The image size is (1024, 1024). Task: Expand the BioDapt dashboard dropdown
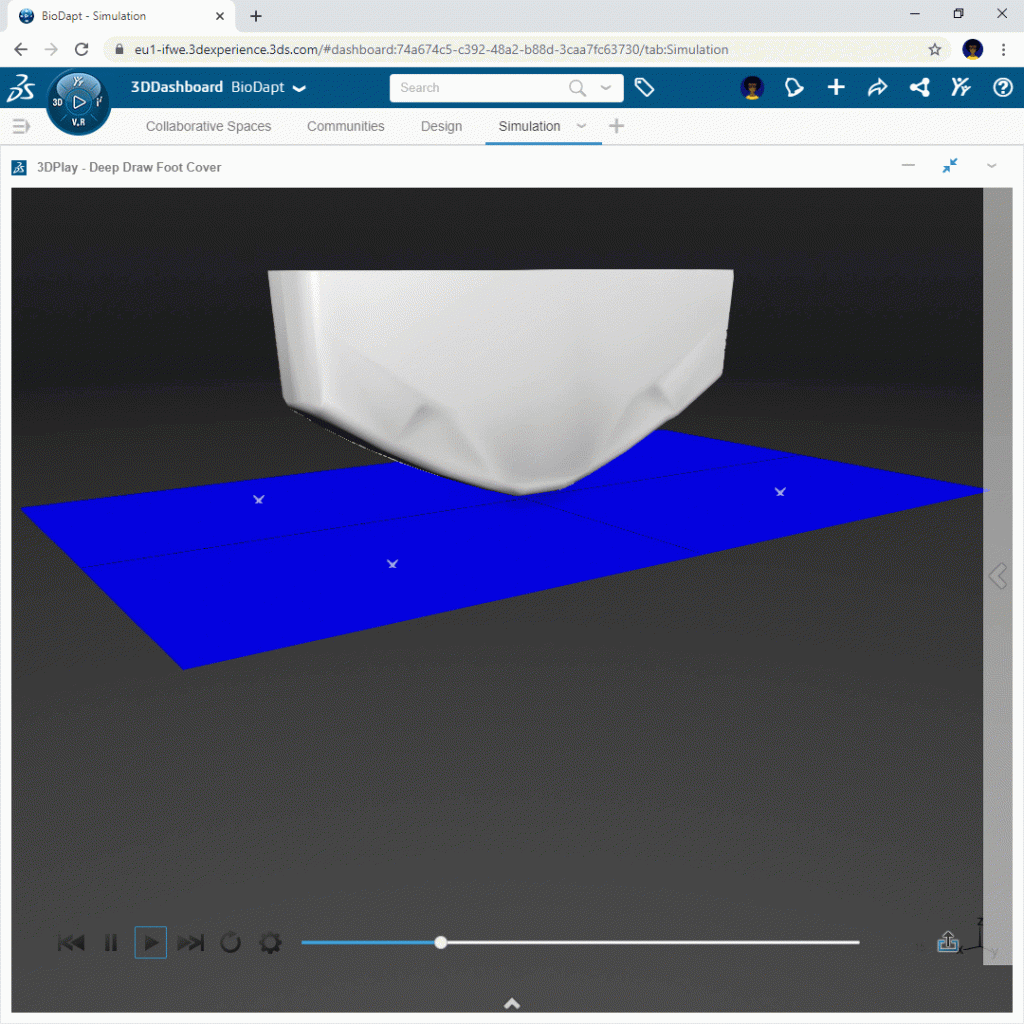coord(298,88)
